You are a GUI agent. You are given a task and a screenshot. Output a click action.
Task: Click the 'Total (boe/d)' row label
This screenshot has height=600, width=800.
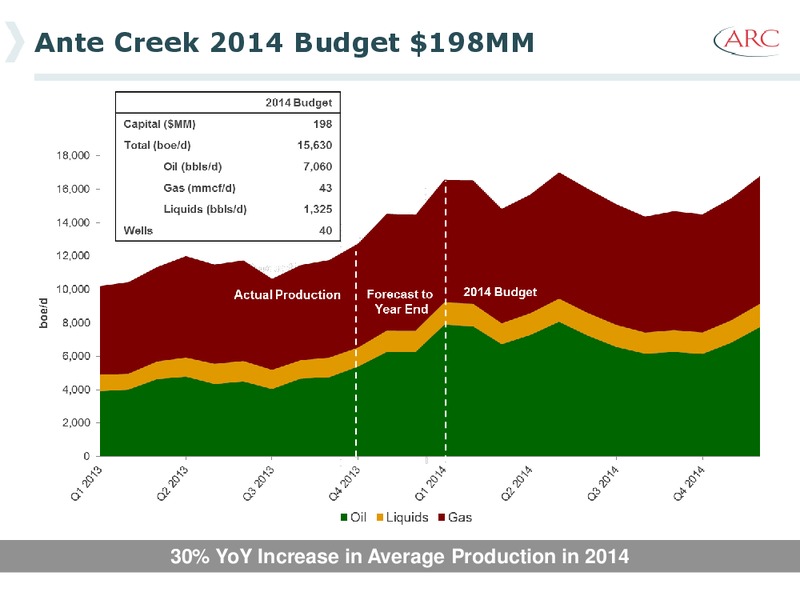[x=157, y=145]
